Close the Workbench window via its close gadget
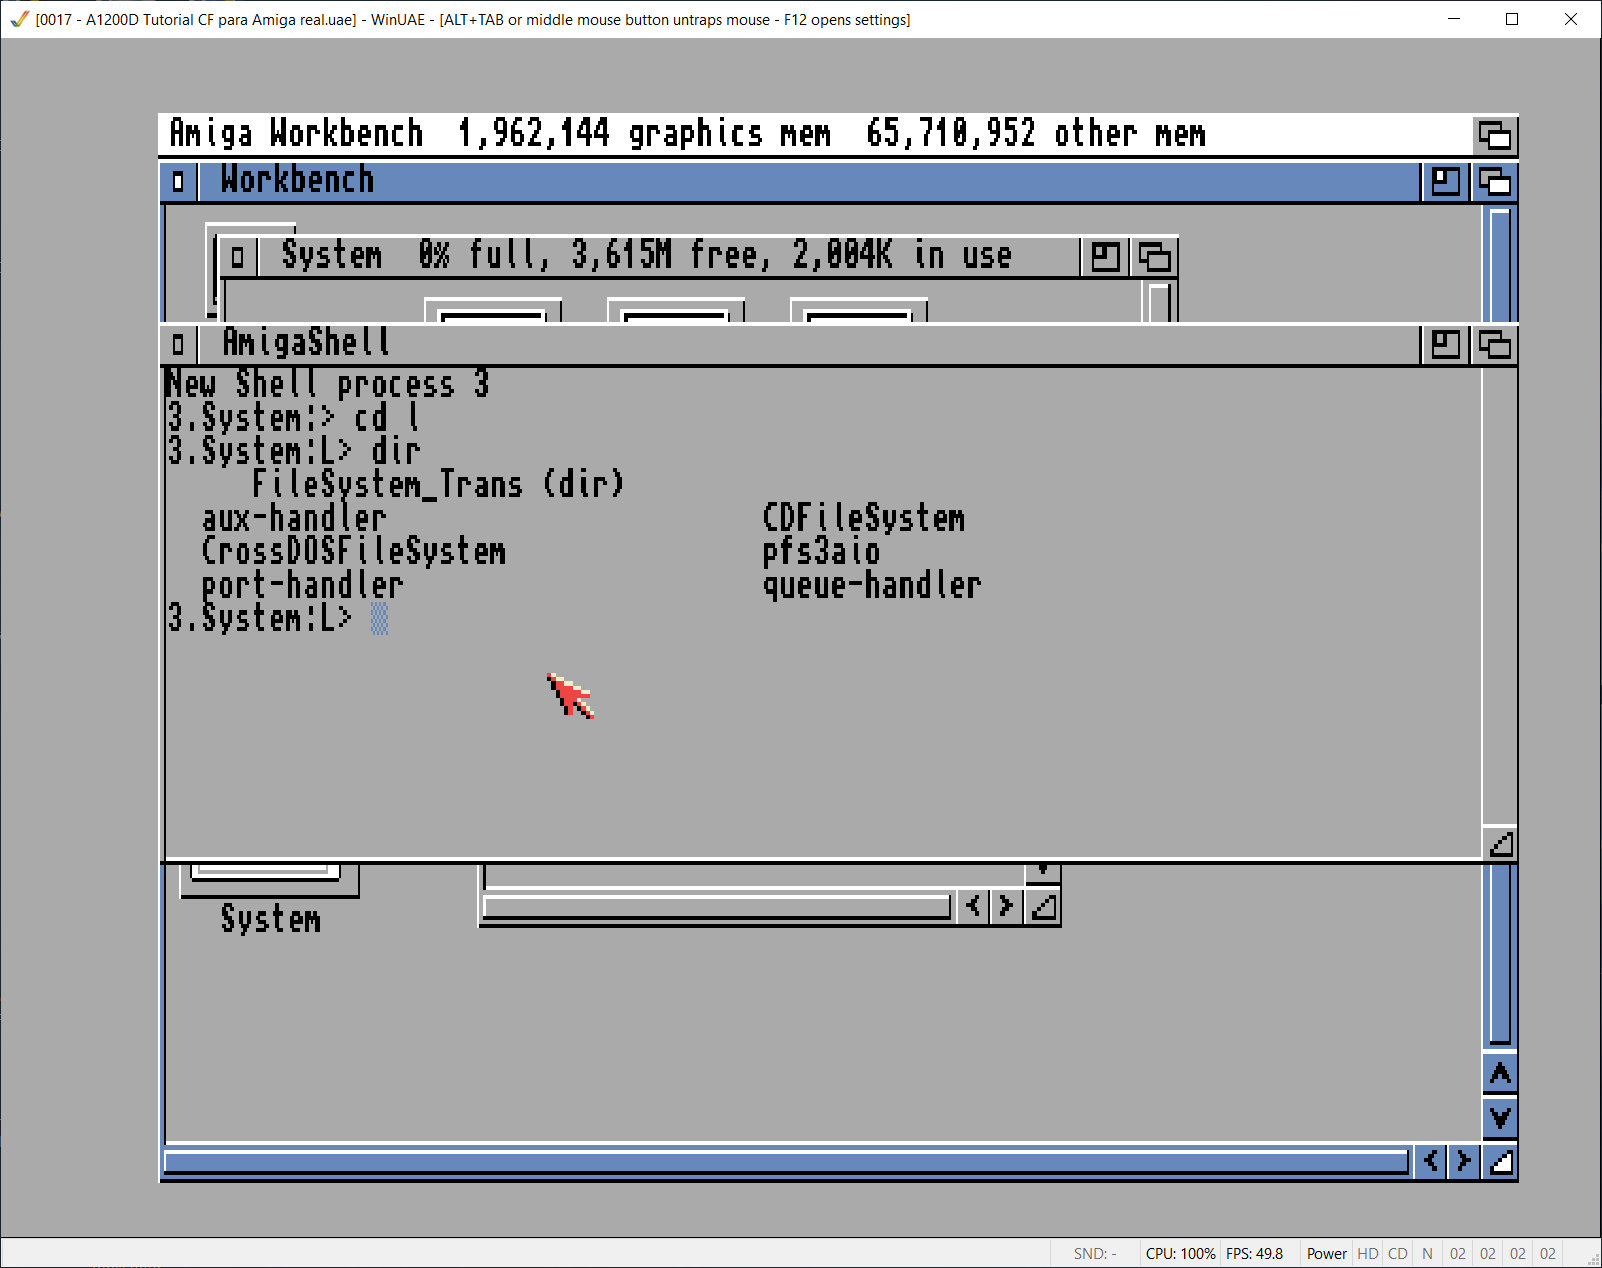This screenshot has height=1268, width=1602. click(178, 181)
